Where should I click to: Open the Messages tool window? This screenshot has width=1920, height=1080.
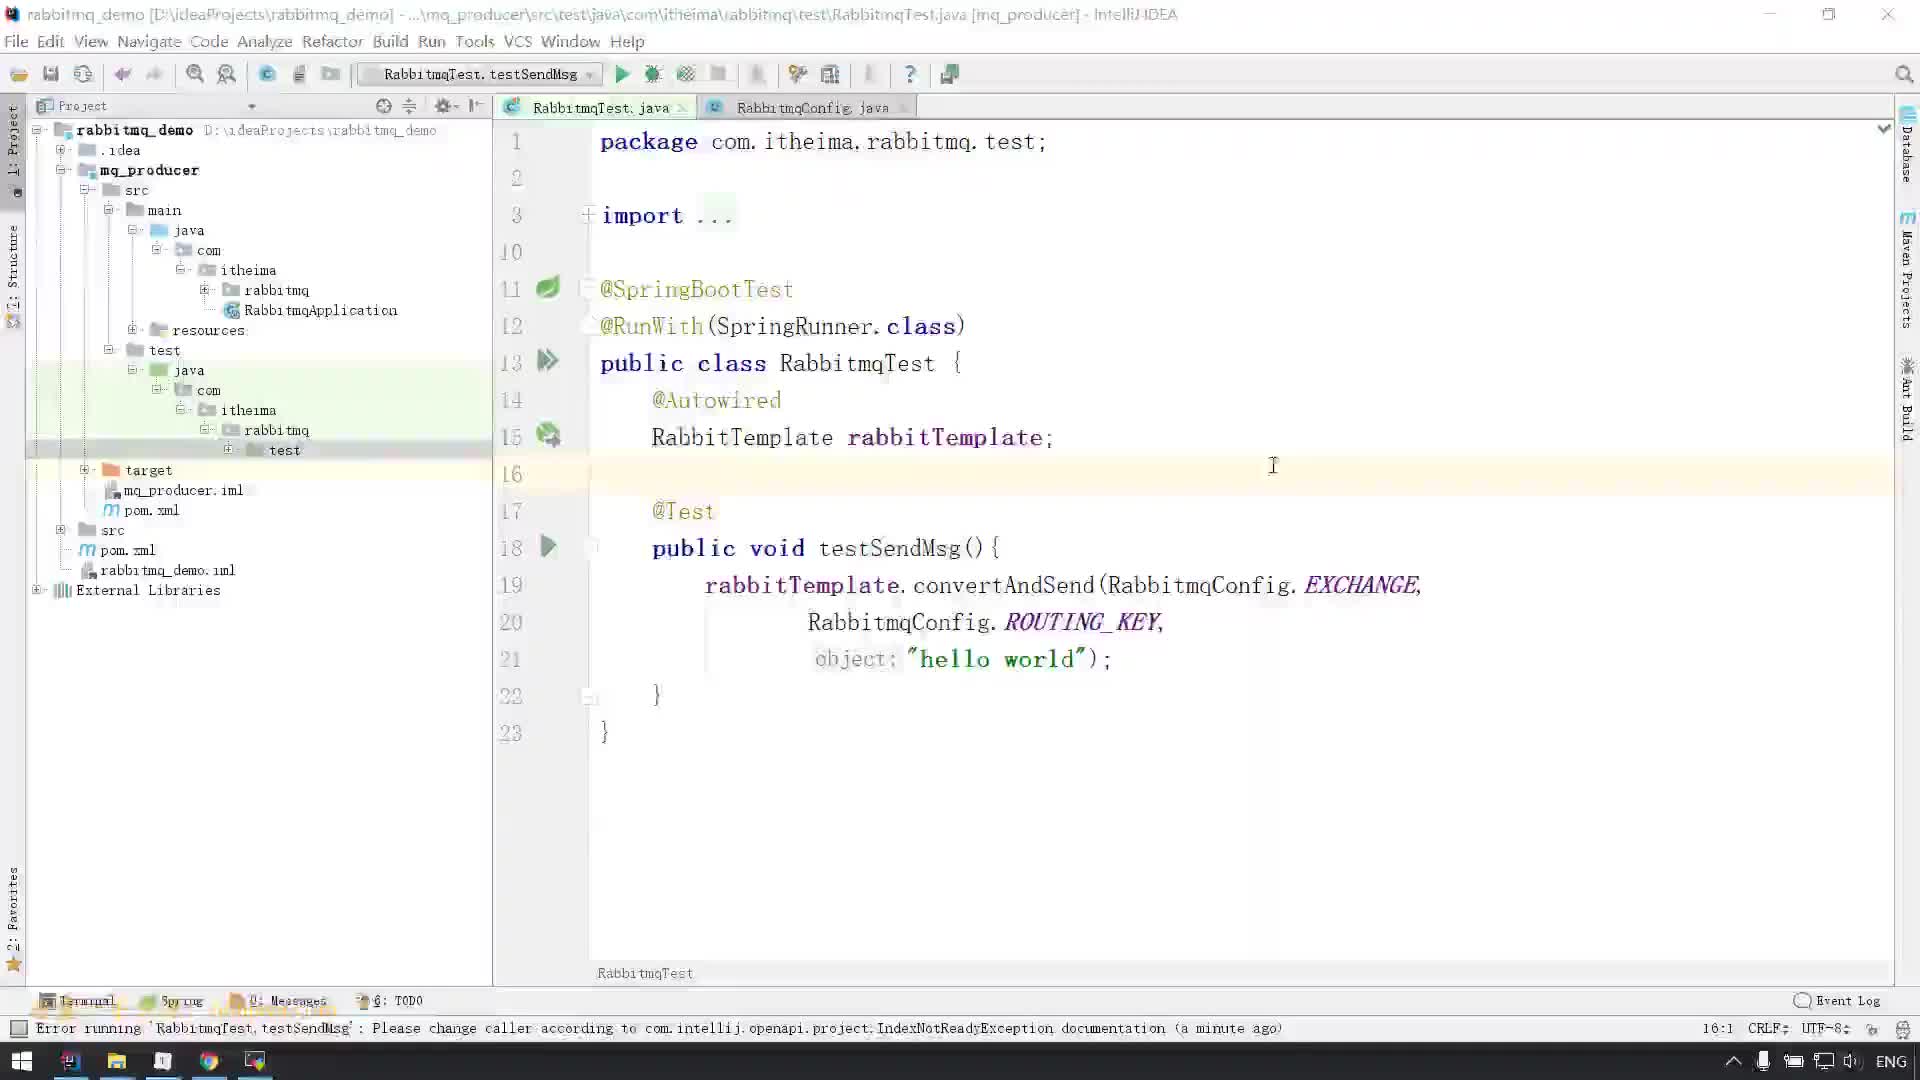[279, 1000]
